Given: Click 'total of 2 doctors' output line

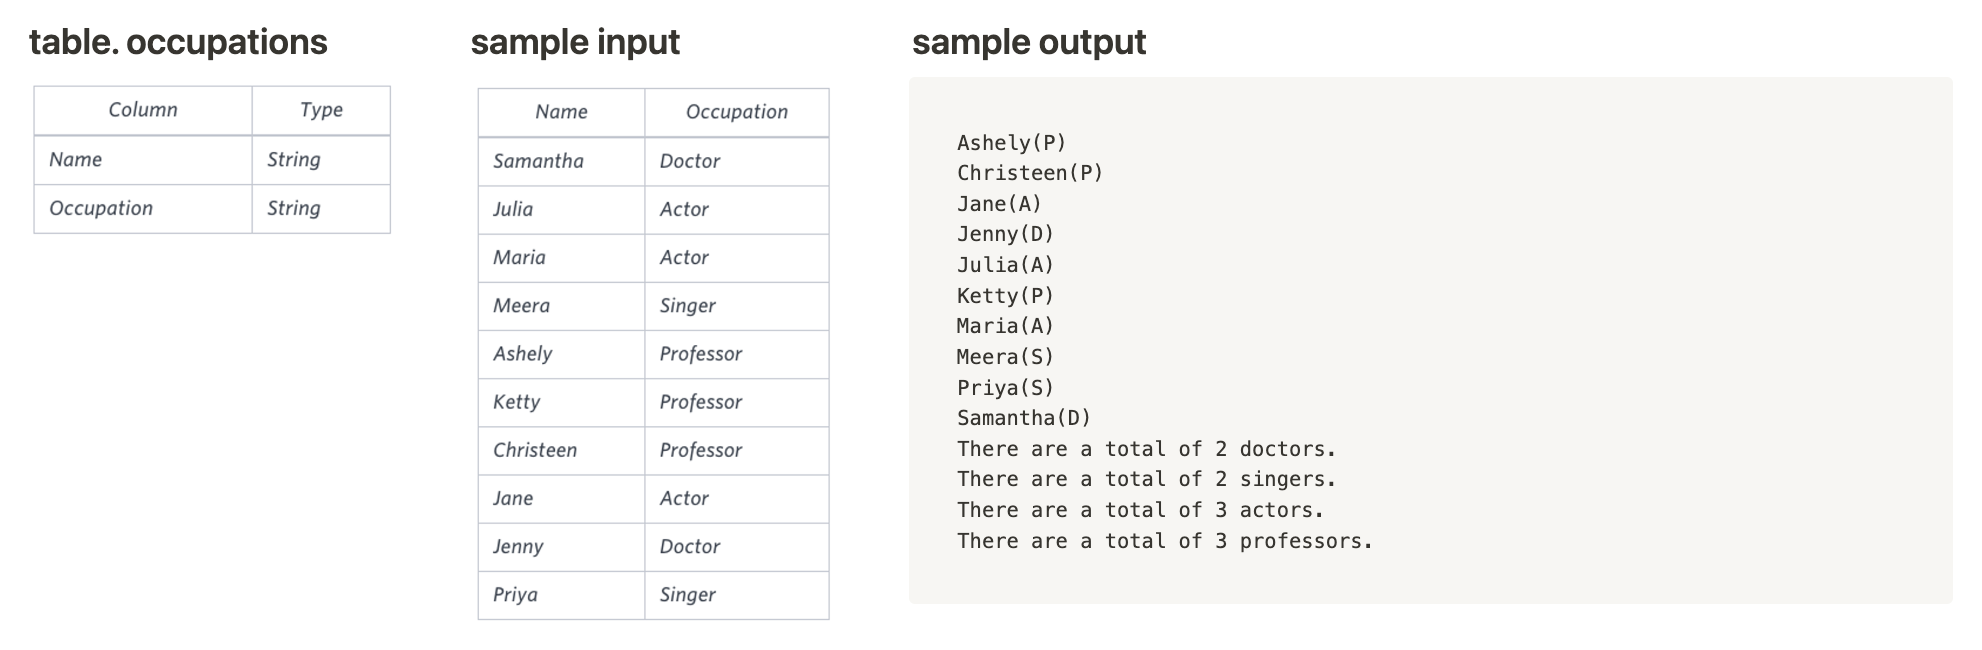Looking at the screenshot, I should coord(1146,449).
